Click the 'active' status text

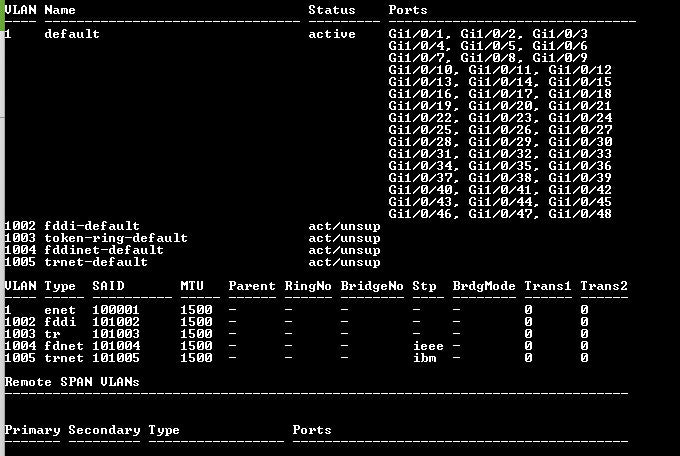[x=332, y=34]
